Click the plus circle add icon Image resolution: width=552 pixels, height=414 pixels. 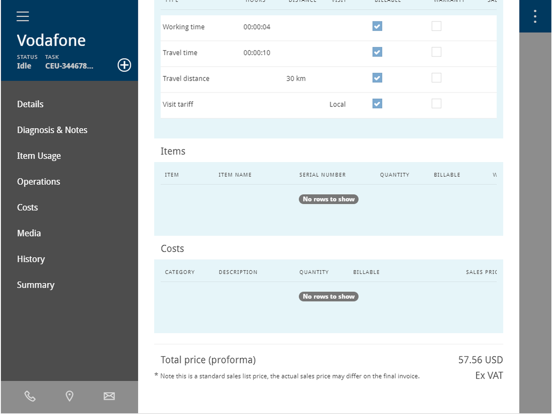coord(124,65)
